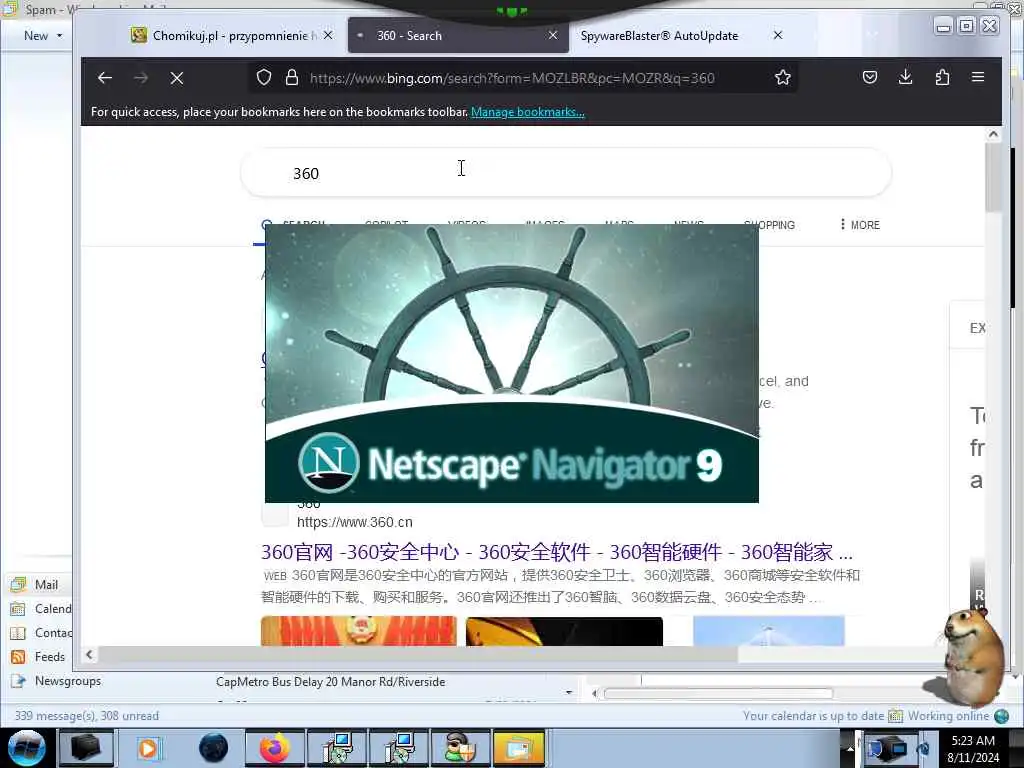
Task: Click the browser horizontal scrollbar left arrow
Action: (x=89, y=654)
